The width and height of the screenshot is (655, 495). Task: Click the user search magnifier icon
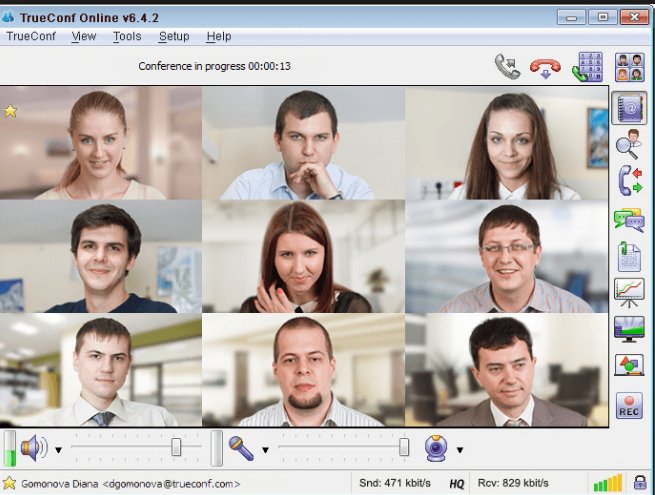[x=629, y=145]
